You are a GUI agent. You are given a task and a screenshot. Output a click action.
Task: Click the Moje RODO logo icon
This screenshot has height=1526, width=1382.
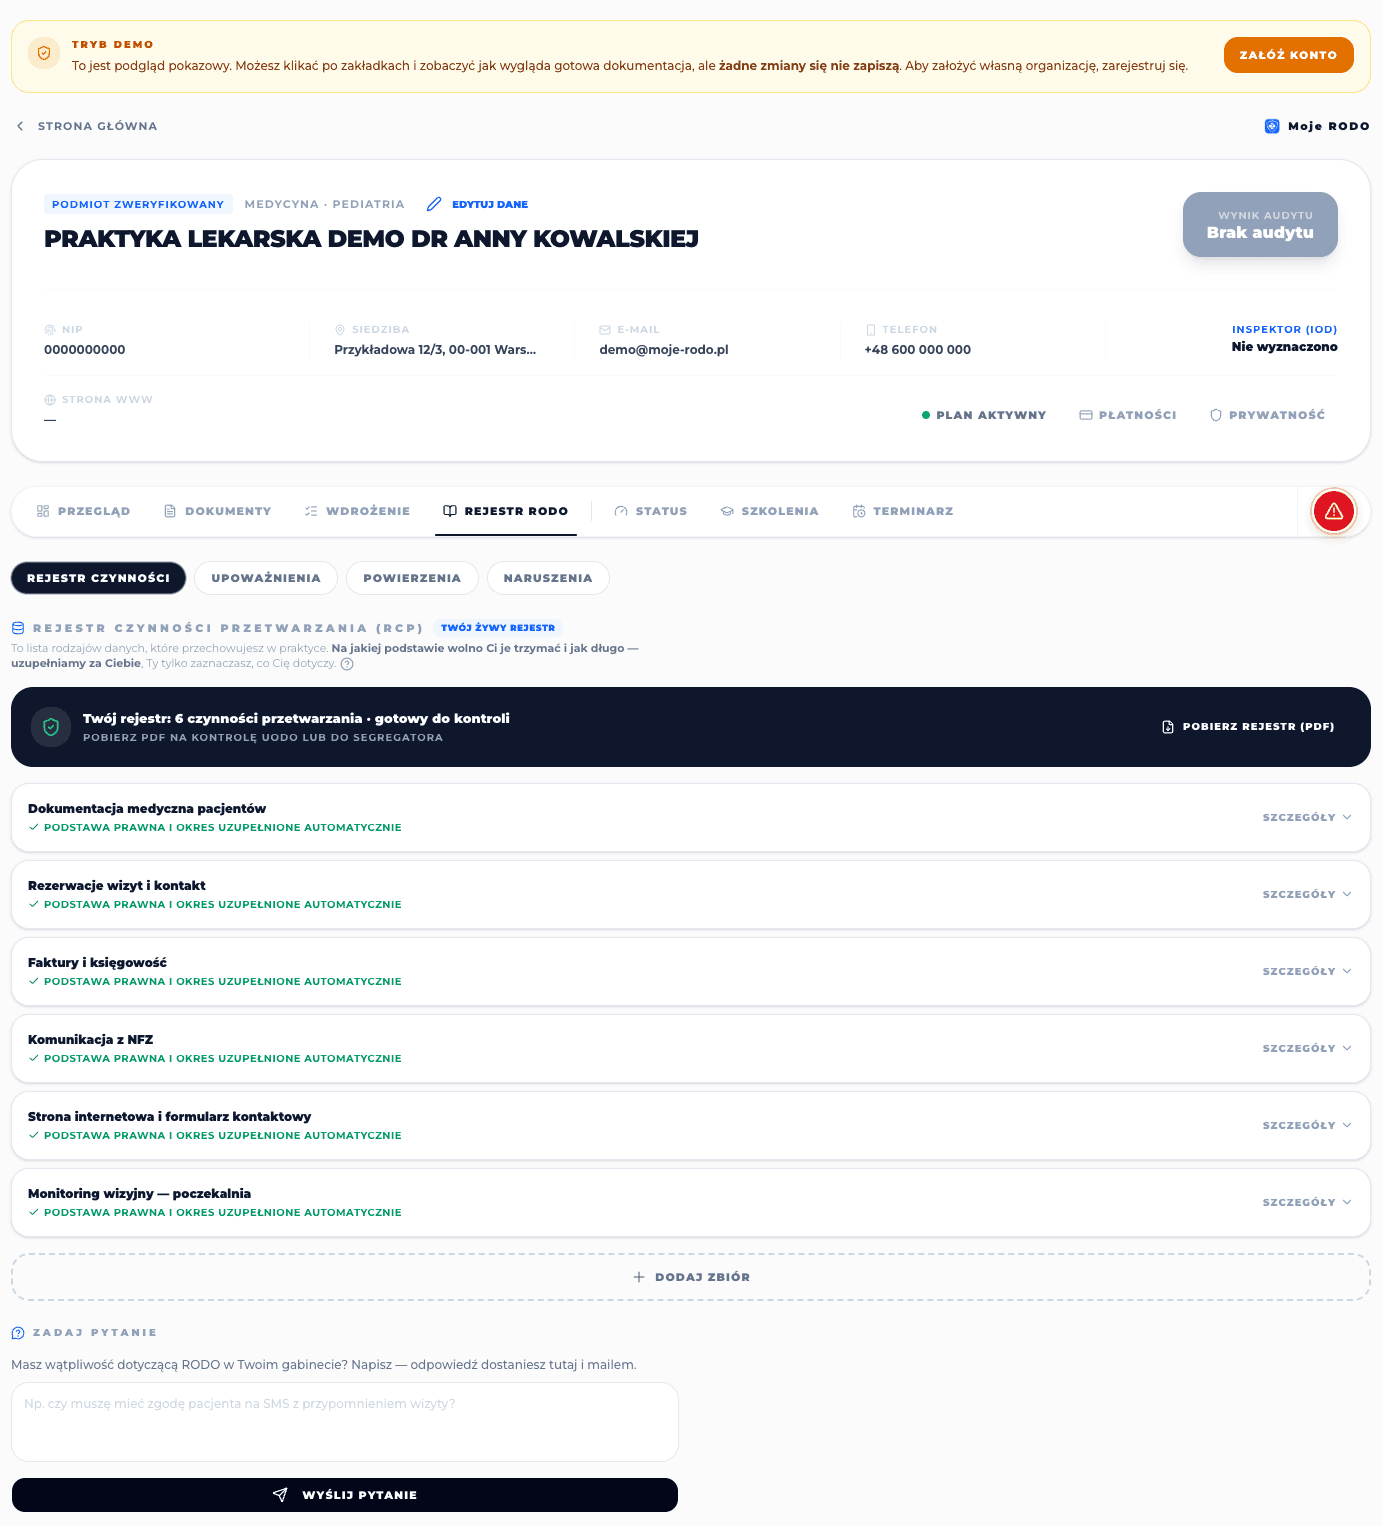pos(1272,126)
